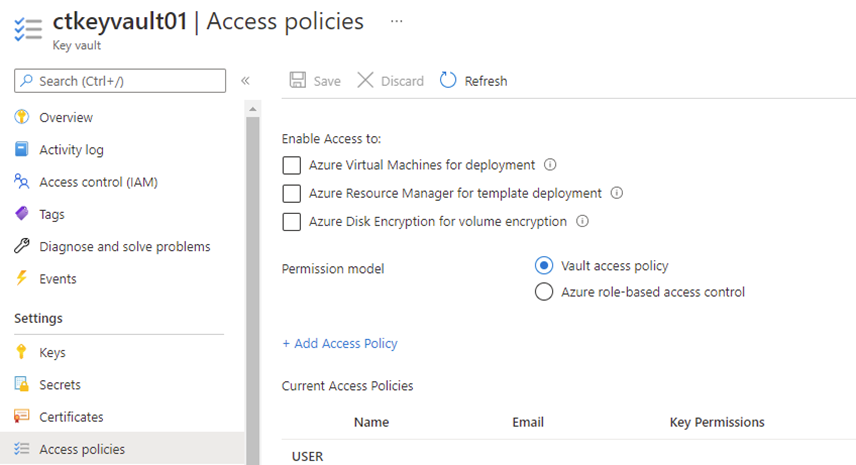The image size is (856, 465).
Task: Click the Activity log icon
Action: [x=21, y=149]
